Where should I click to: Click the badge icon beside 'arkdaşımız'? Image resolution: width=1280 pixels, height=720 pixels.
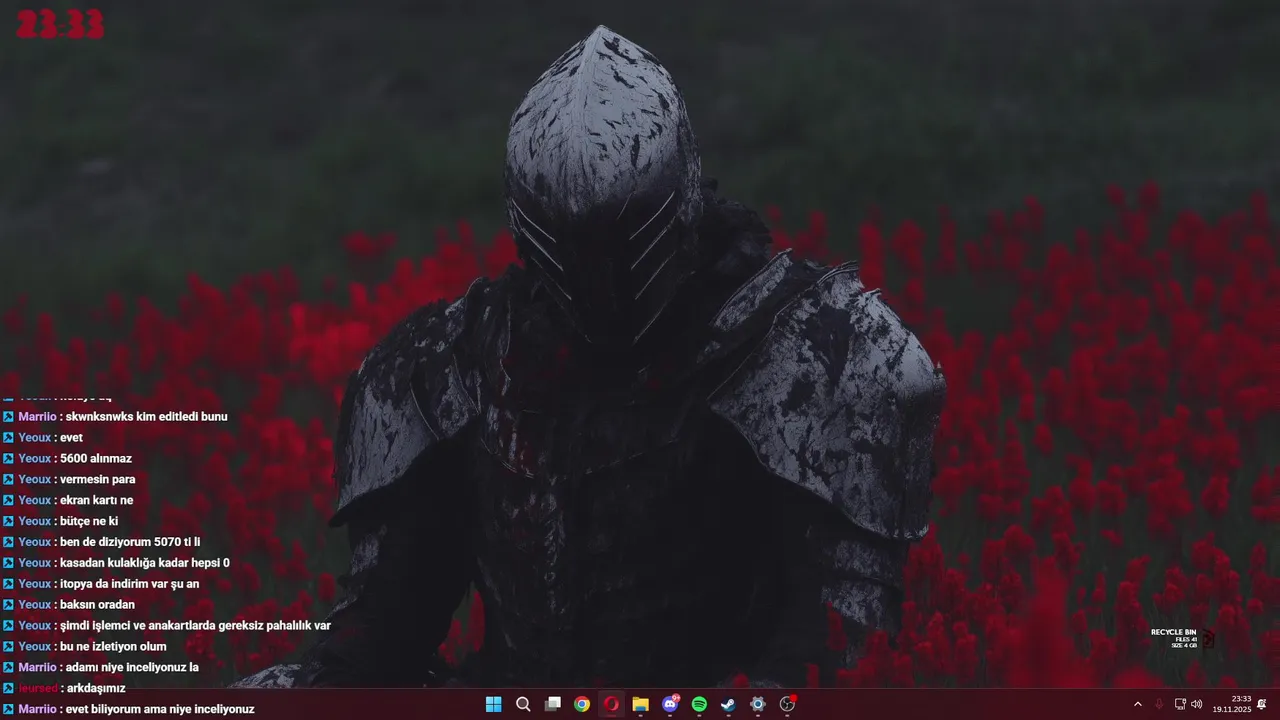point(8,688)
